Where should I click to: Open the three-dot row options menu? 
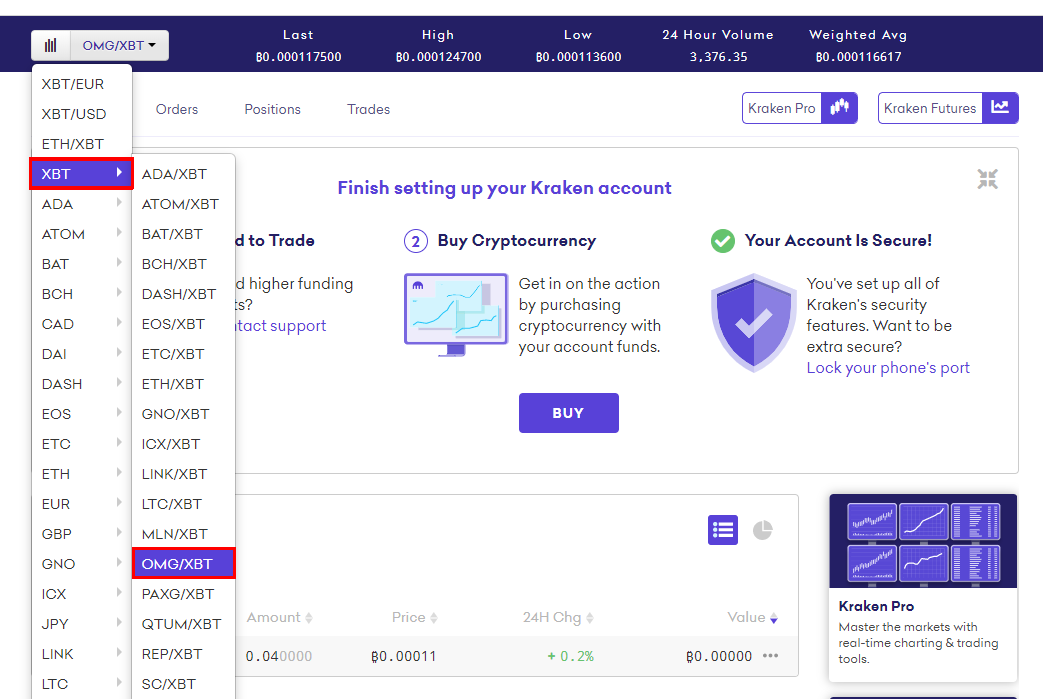[770, 656]
